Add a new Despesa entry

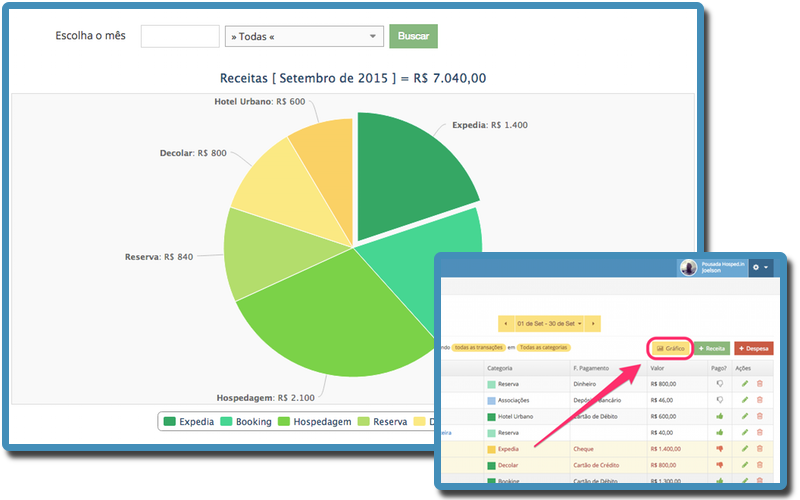coord(753,348)
